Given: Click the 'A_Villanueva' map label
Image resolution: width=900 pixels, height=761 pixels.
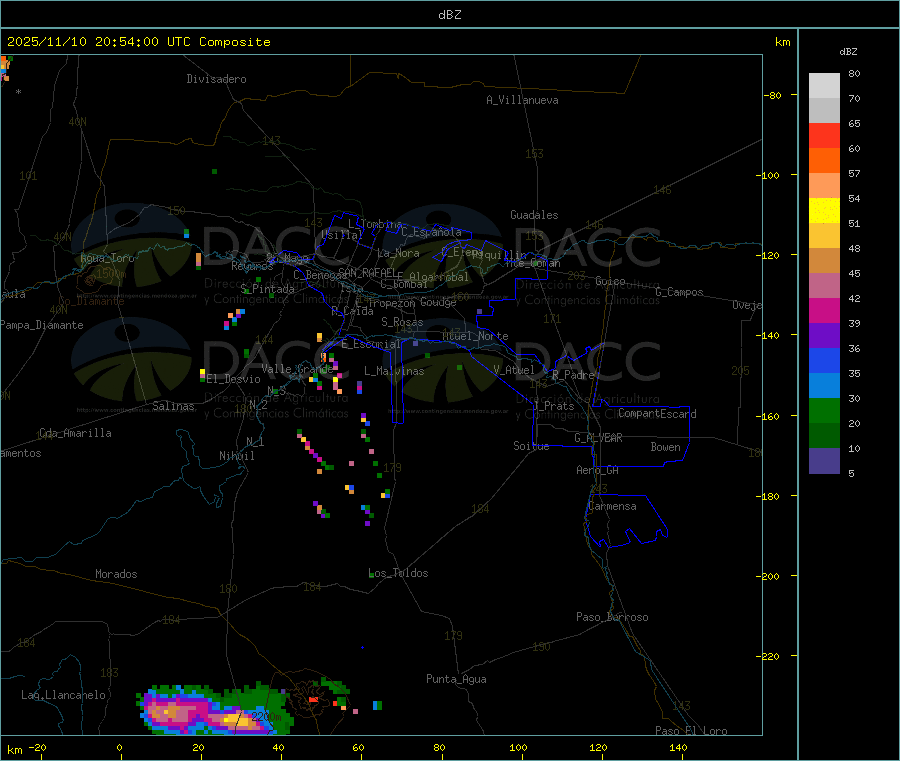Looking at the screenshot, I should [x=522, y=100].
